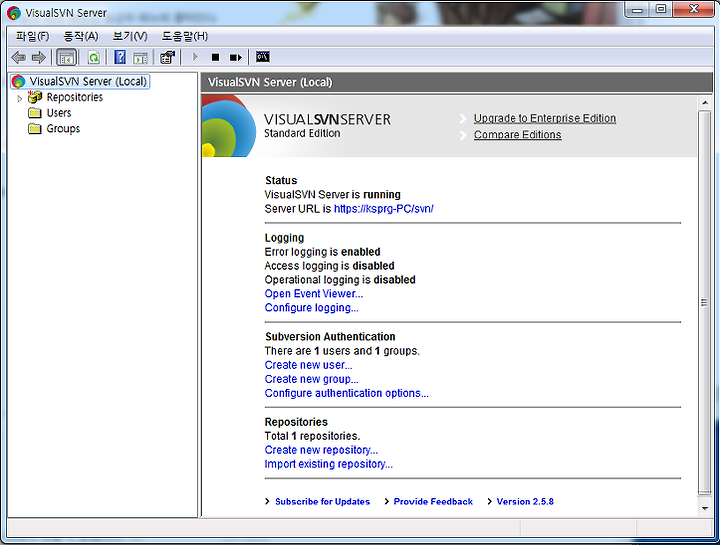The height and width of the screenshot is (545, 720).
Task: Select the Repositories tree item label
Action: [74, 97]
